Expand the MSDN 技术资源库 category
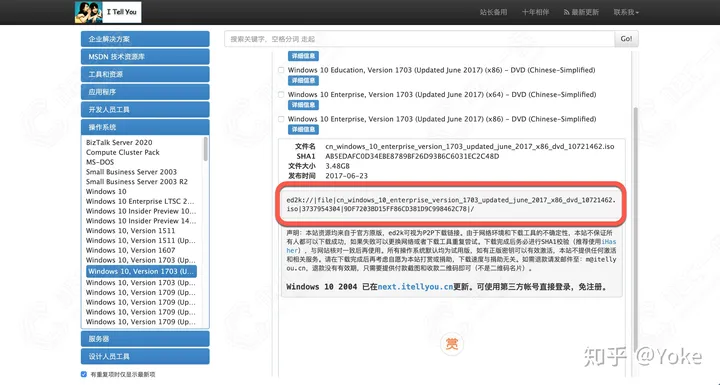The image size is (720, 385). 145,57
